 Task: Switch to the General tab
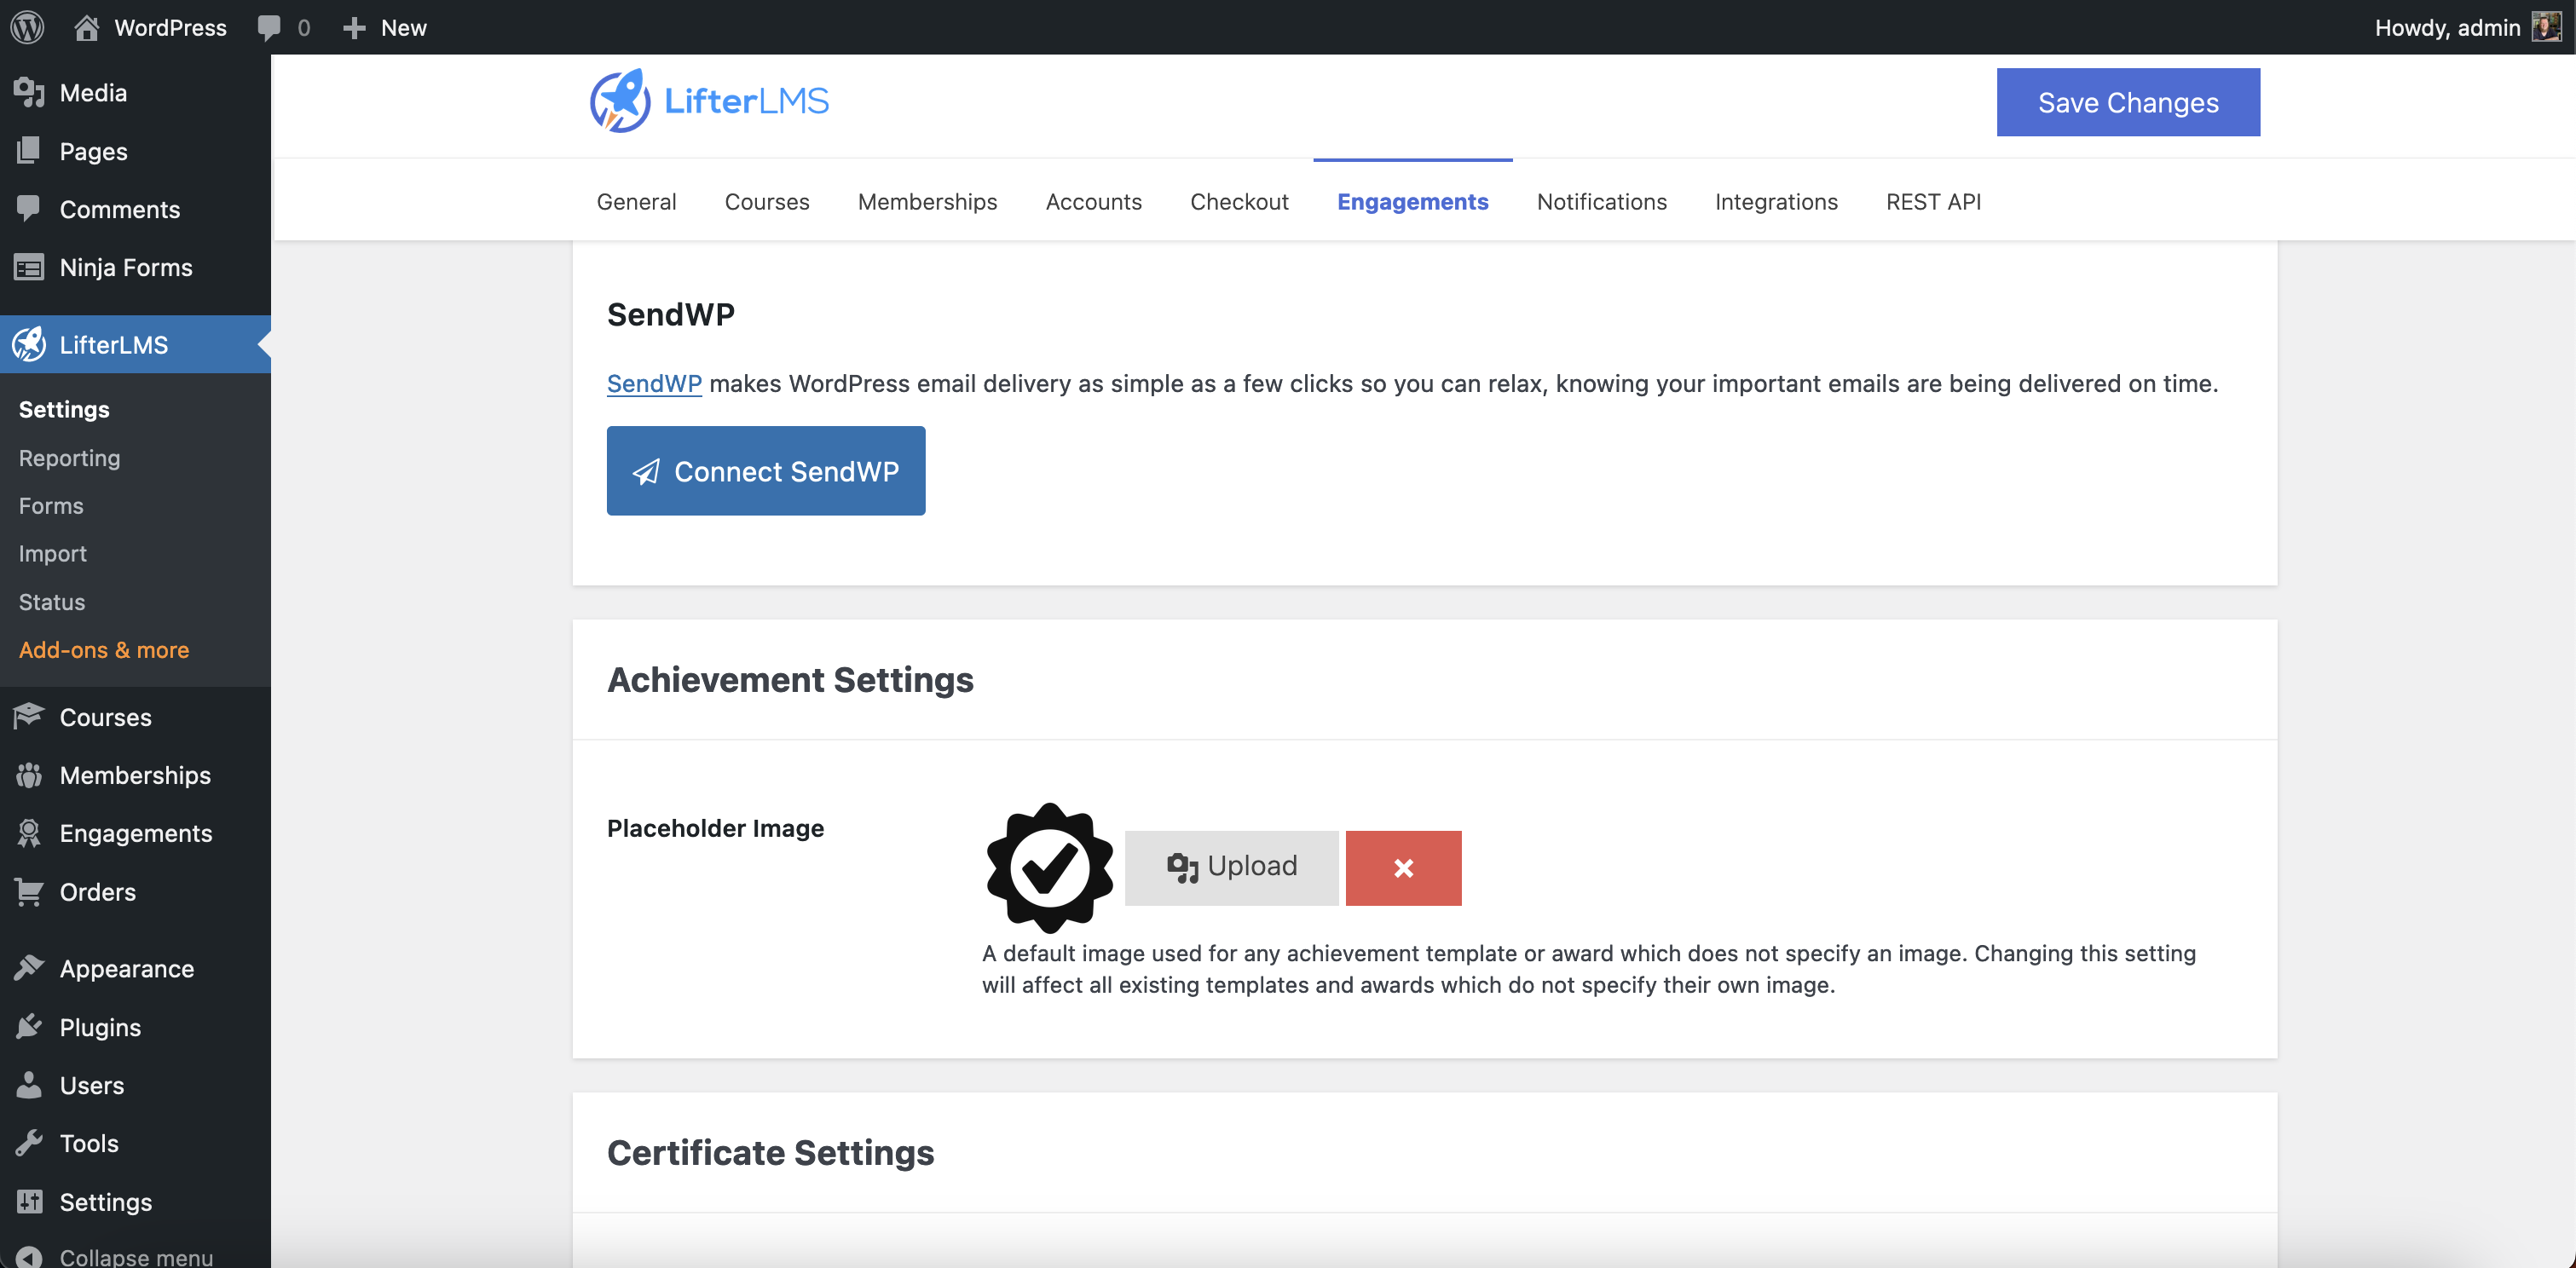[x=636, y=201]
